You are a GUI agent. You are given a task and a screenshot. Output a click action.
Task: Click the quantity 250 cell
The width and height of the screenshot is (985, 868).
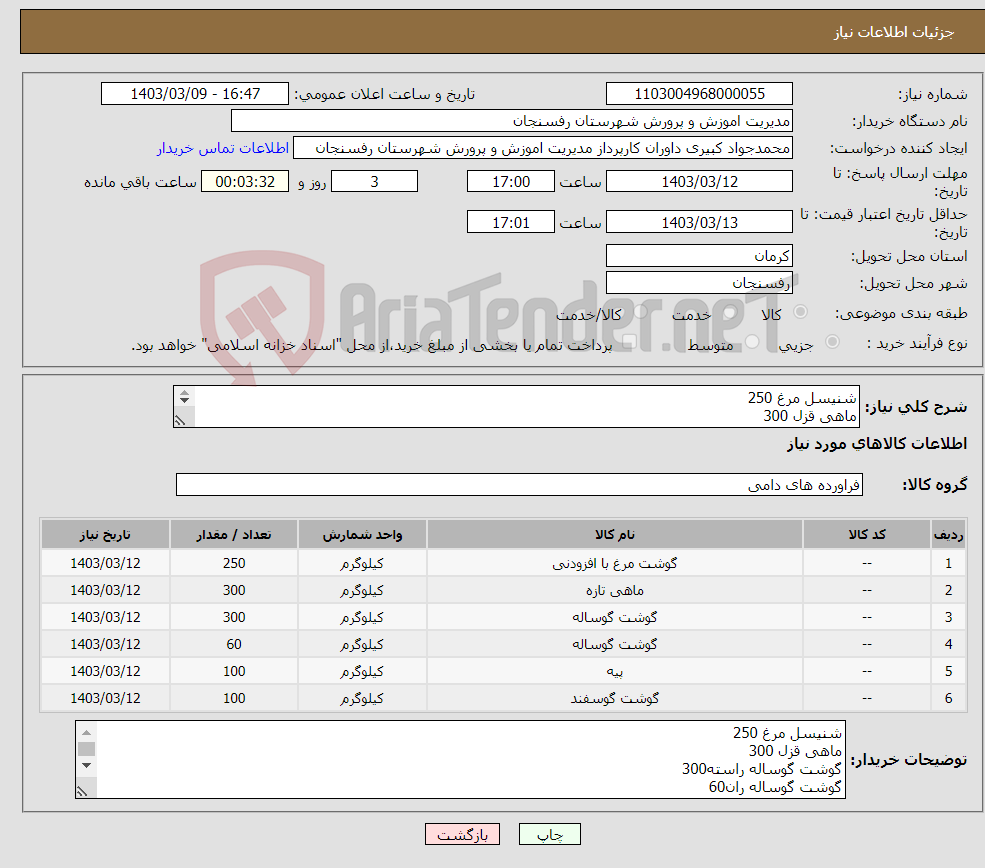(x=234, y=563)
